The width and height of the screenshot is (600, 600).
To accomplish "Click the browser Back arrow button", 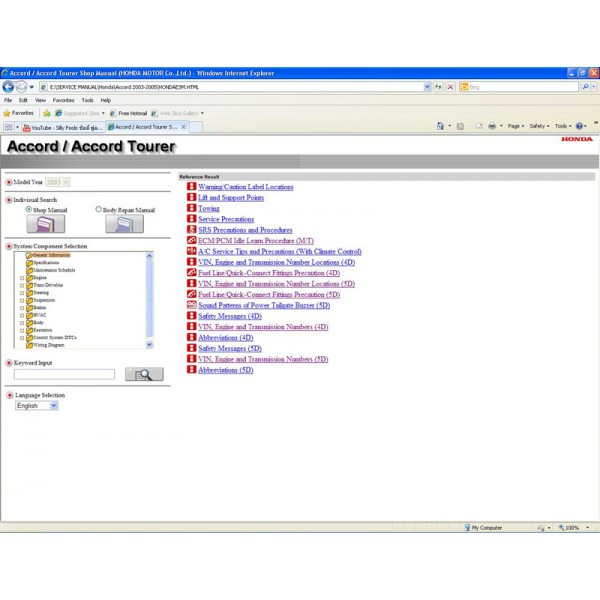I will click(8, 87).
